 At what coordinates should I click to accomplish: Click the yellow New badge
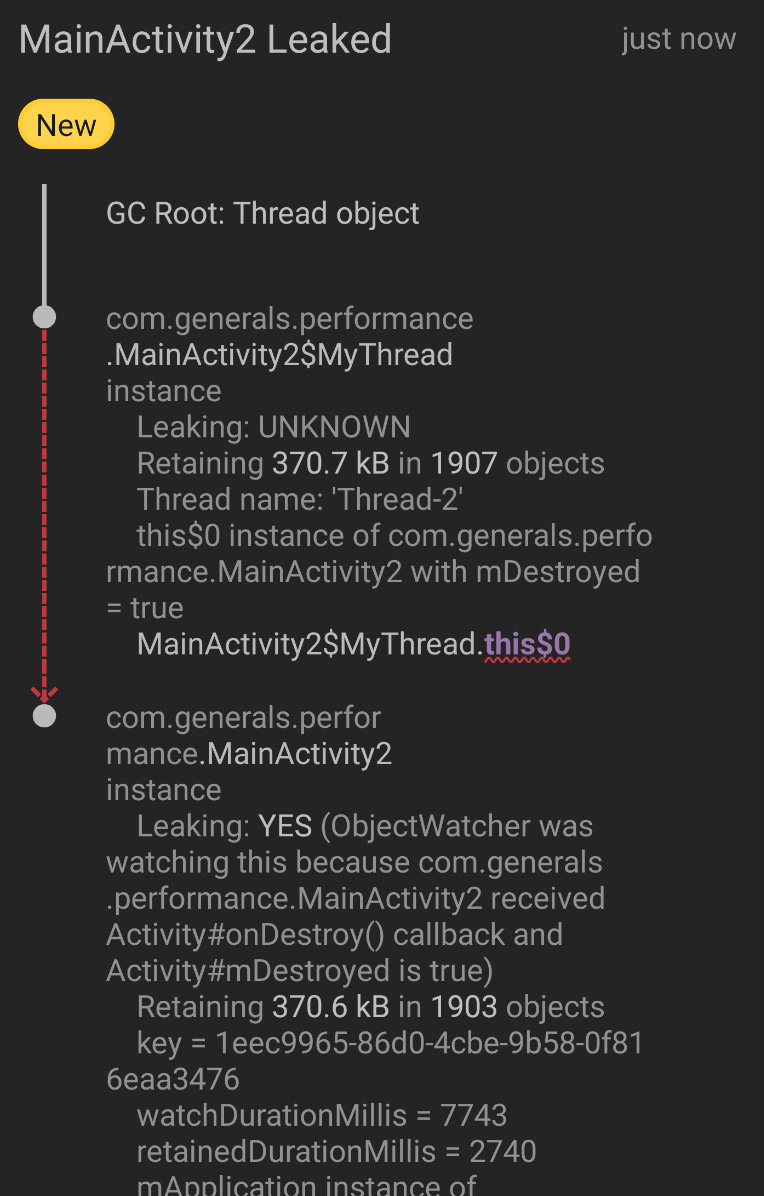(x=66, y=124)
